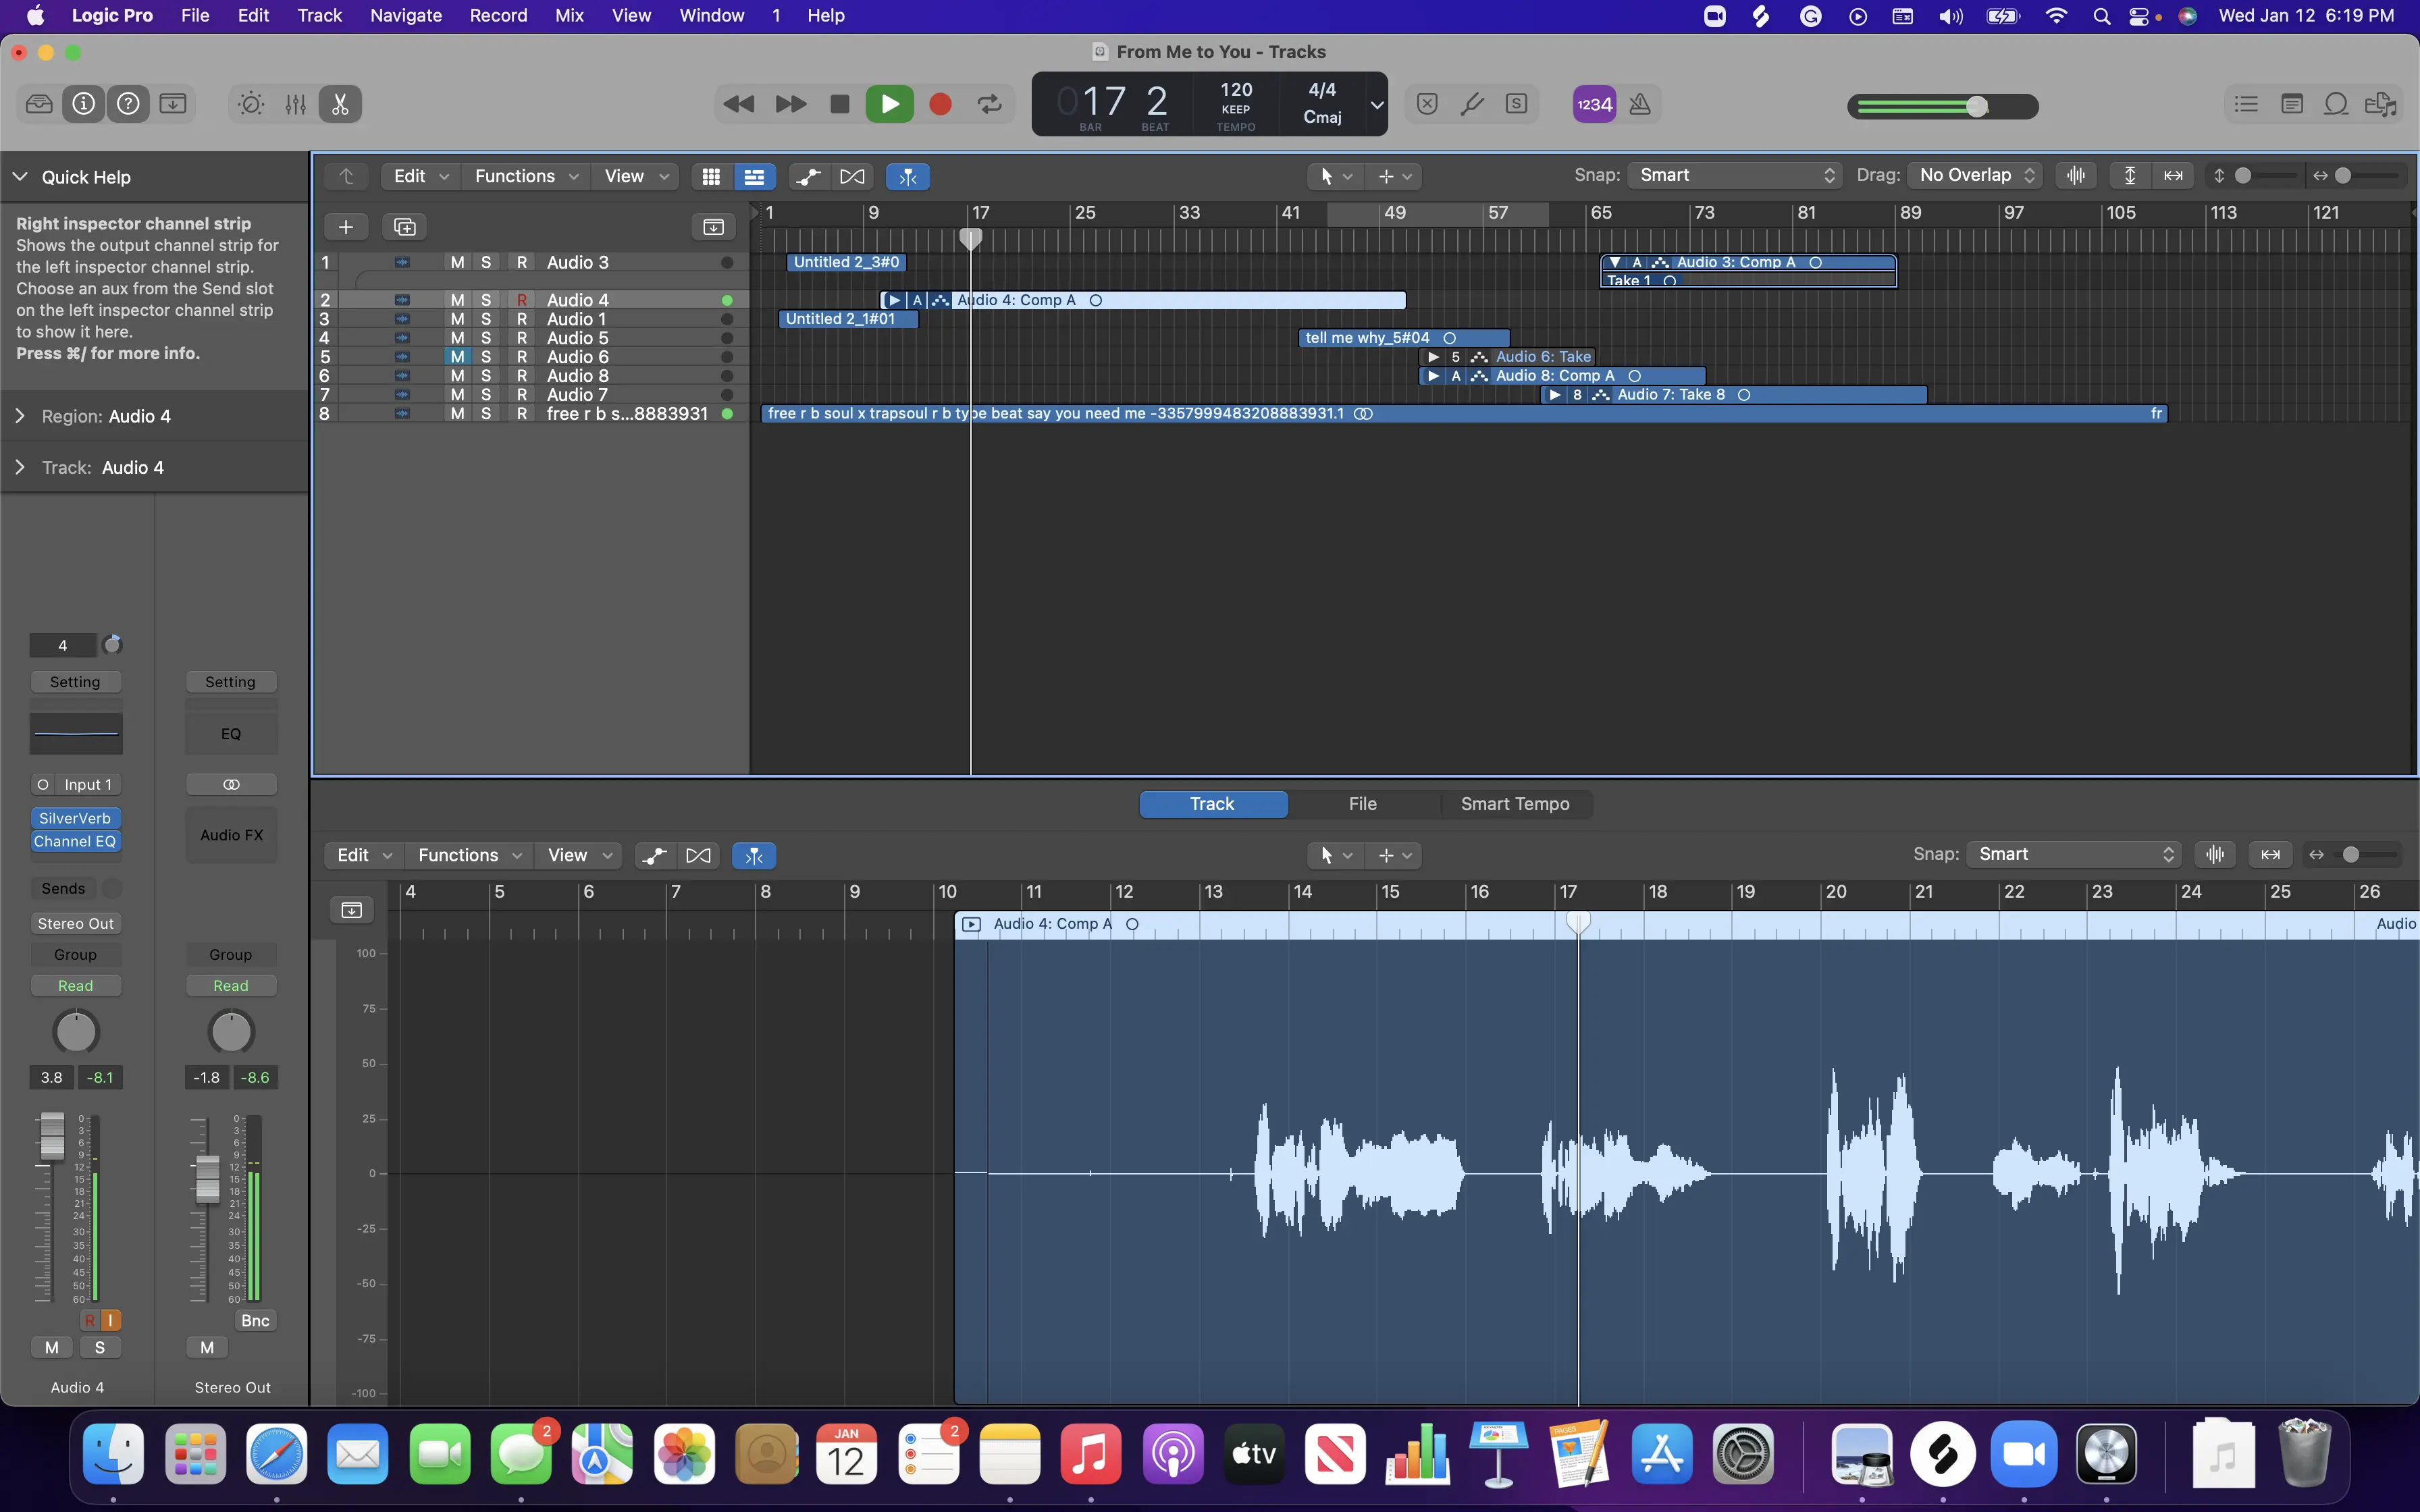The width and height of the screenshot is (2420, 1512).
Task: Switch to the Smart Tempo tab
Action: 1514,804
